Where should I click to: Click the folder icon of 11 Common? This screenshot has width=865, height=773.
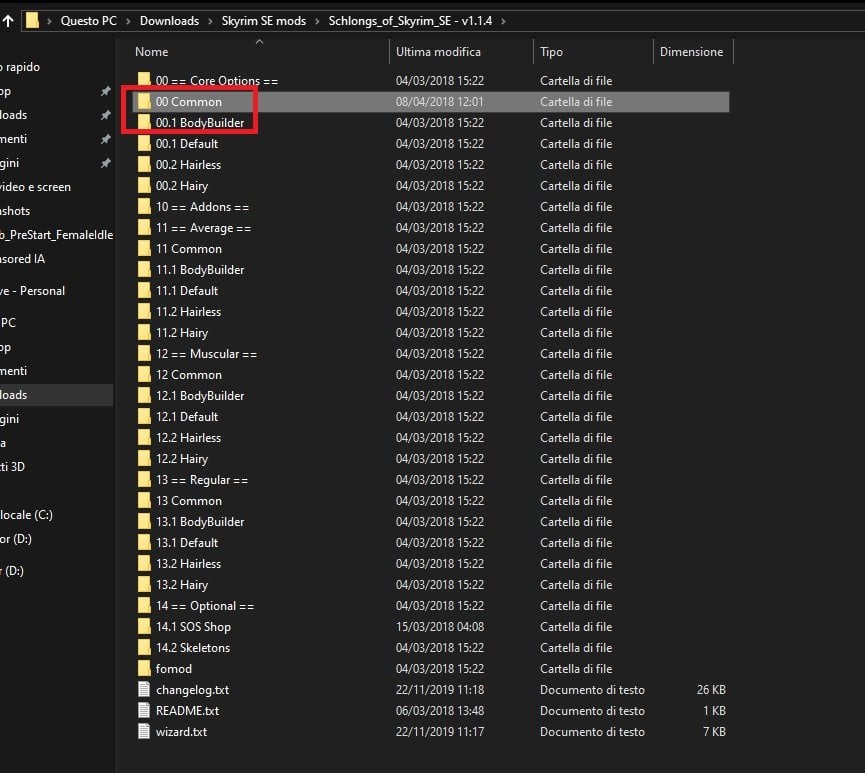144,248
